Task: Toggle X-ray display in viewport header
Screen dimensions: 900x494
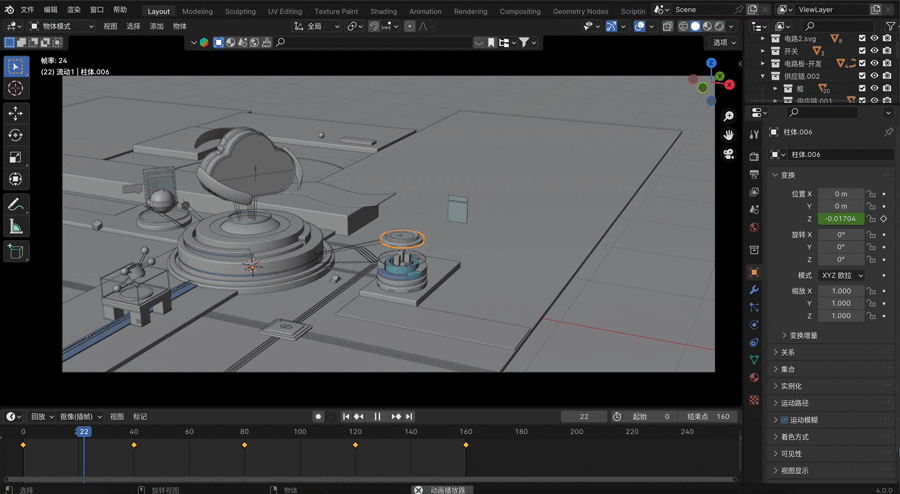Action: [667, 26]
